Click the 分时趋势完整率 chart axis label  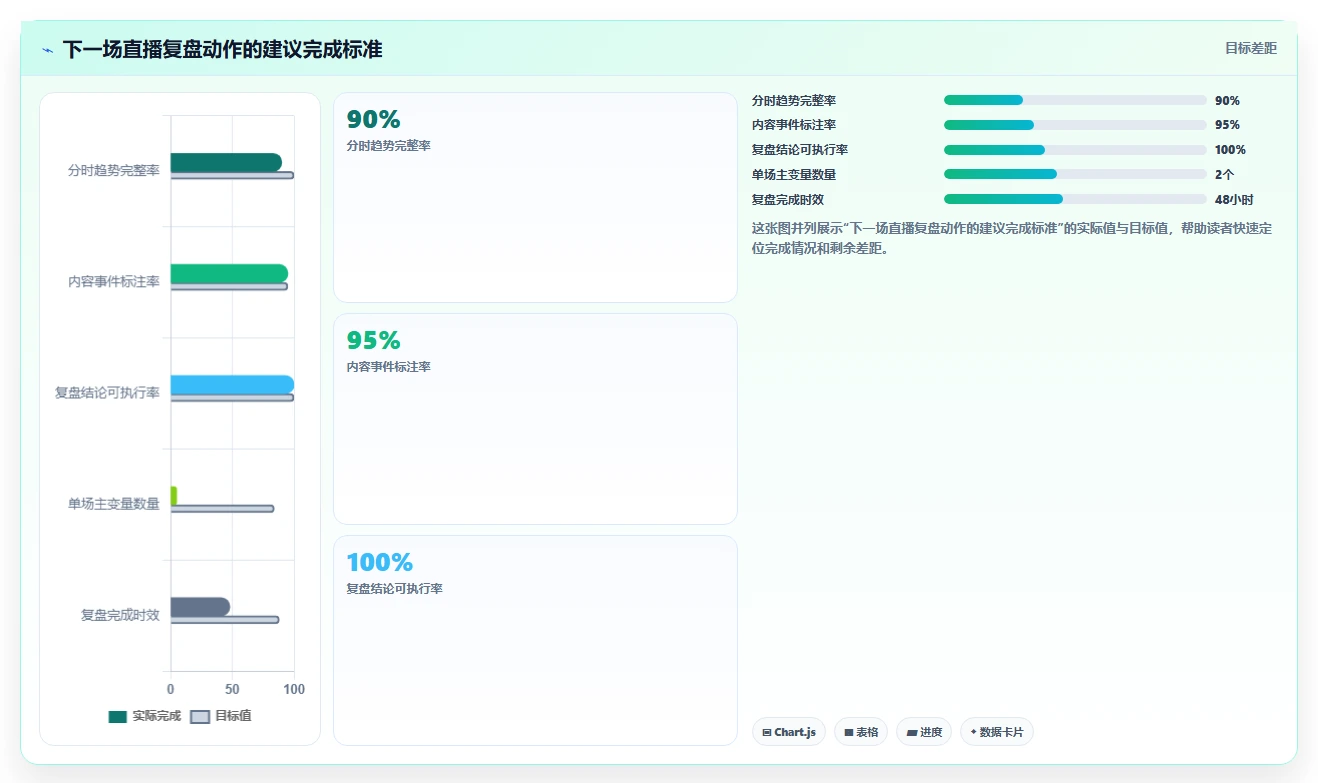click(x=114, y=171)
